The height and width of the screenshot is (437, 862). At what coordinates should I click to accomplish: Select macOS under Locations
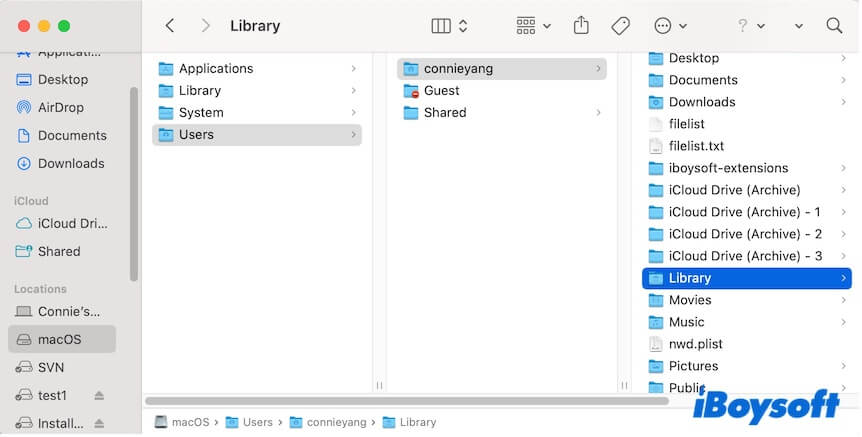tap(59, 339)
